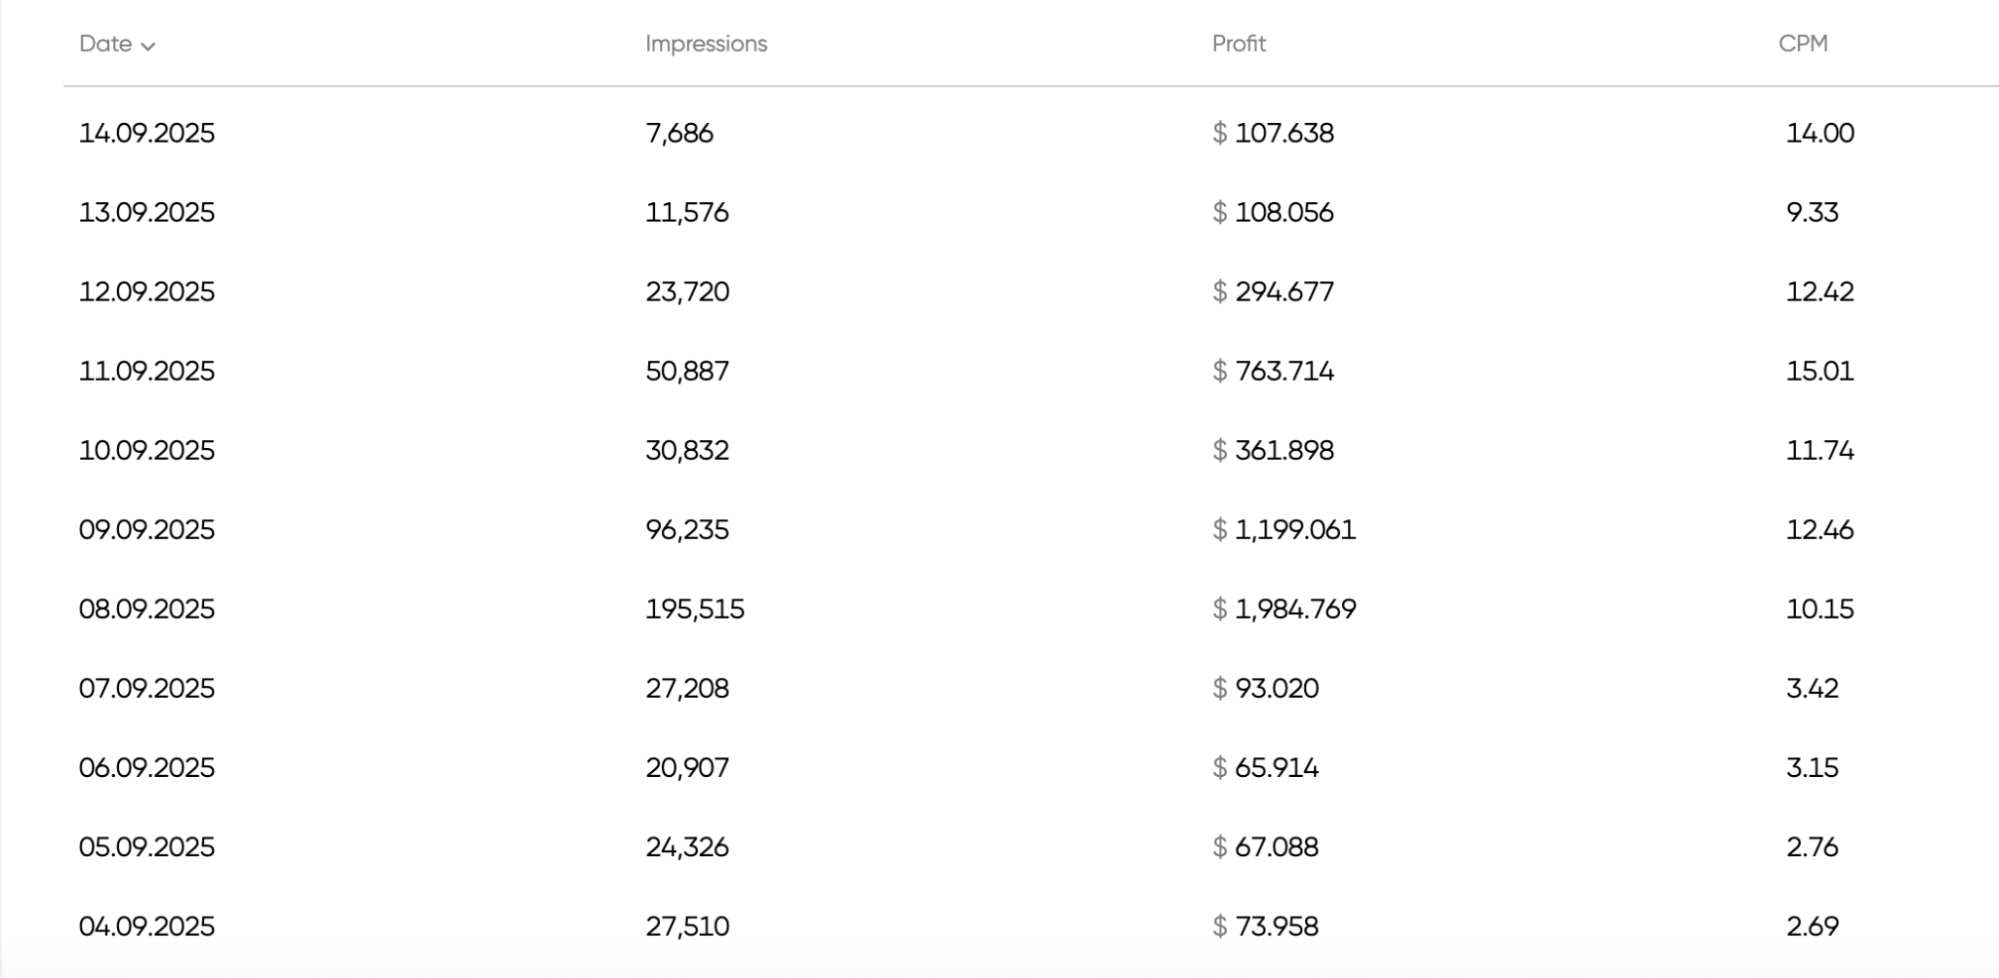
Task: Select the CPM value 14.00
Action: point(1820,133)
